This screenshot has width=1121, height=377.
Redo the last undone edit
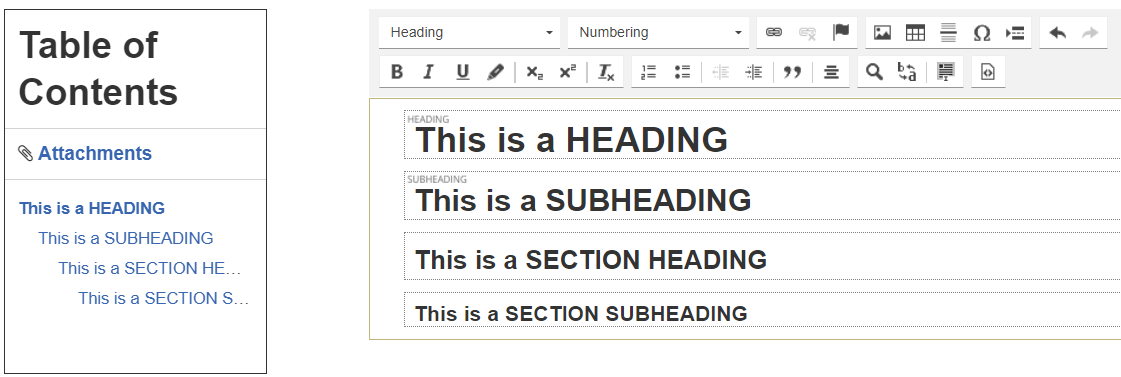[x=1090, y=32]
